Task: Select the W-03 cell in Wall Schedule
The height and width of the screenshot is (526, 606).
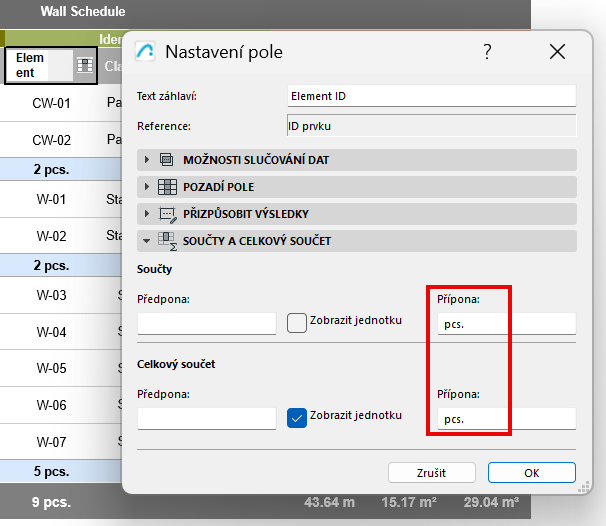Action: click(51, 295)
